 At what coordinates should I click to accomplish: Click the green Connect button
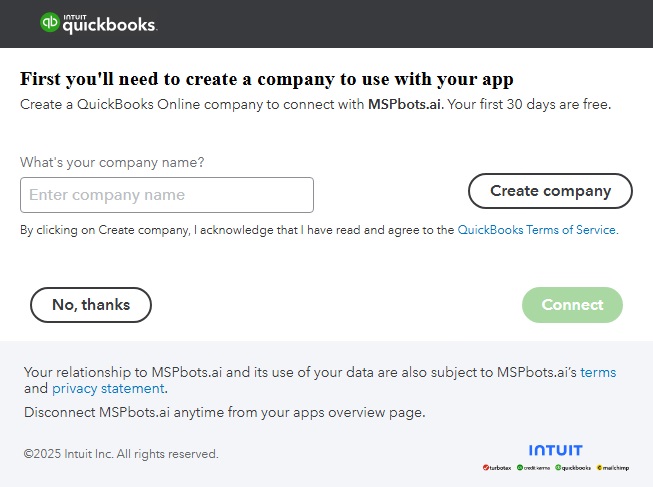572,305
